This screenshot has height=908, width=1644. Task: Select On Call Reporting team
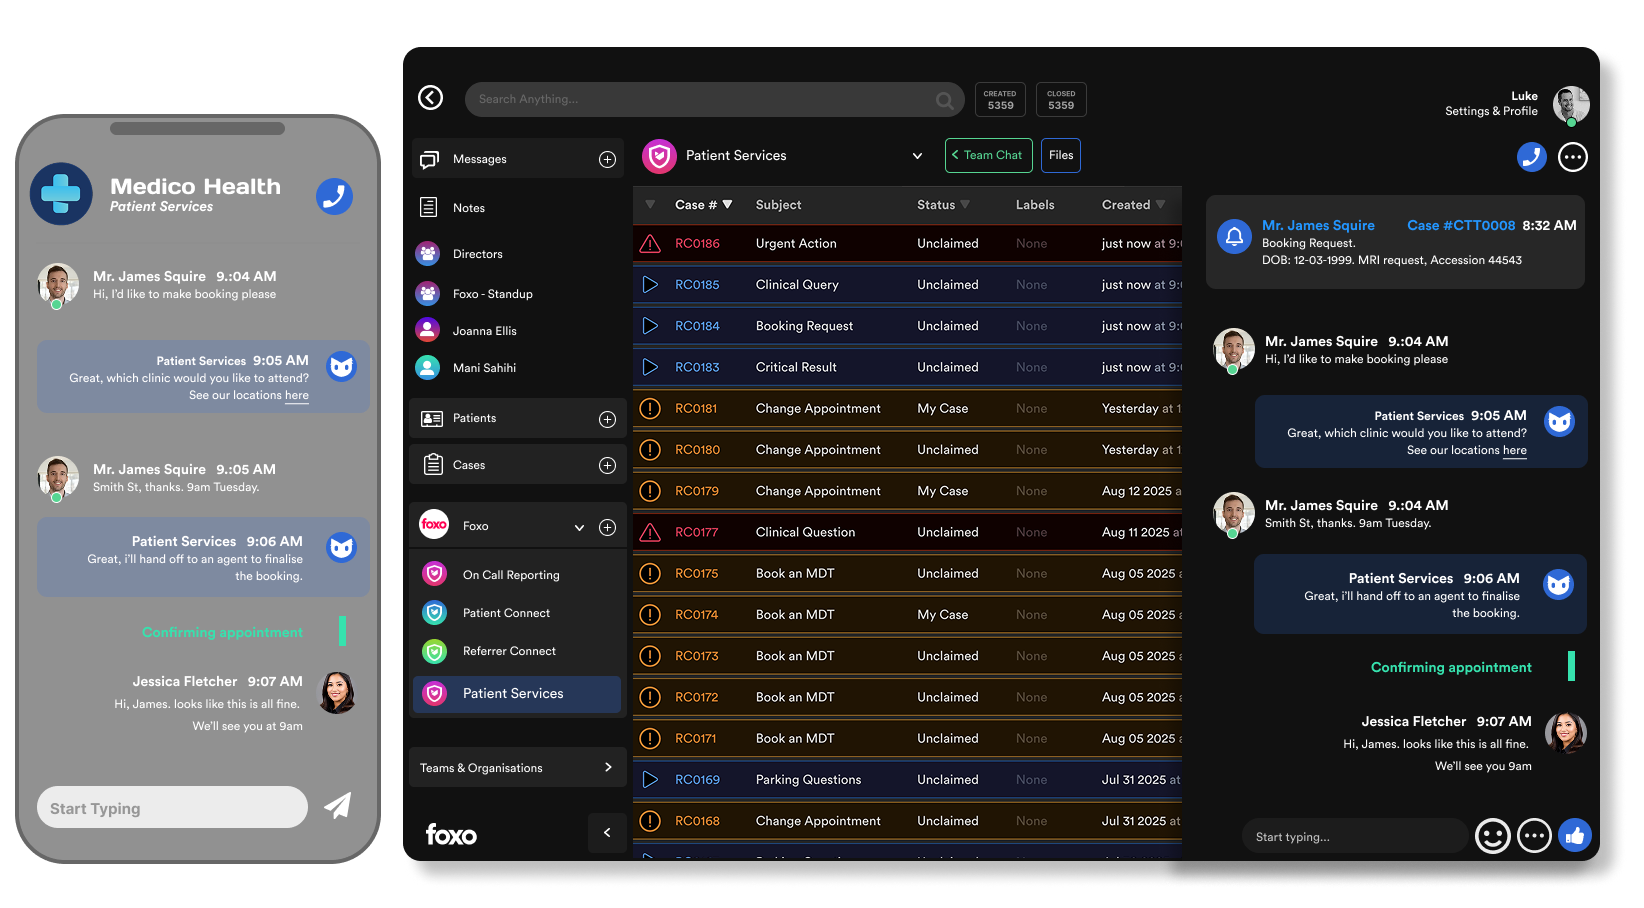511,575
